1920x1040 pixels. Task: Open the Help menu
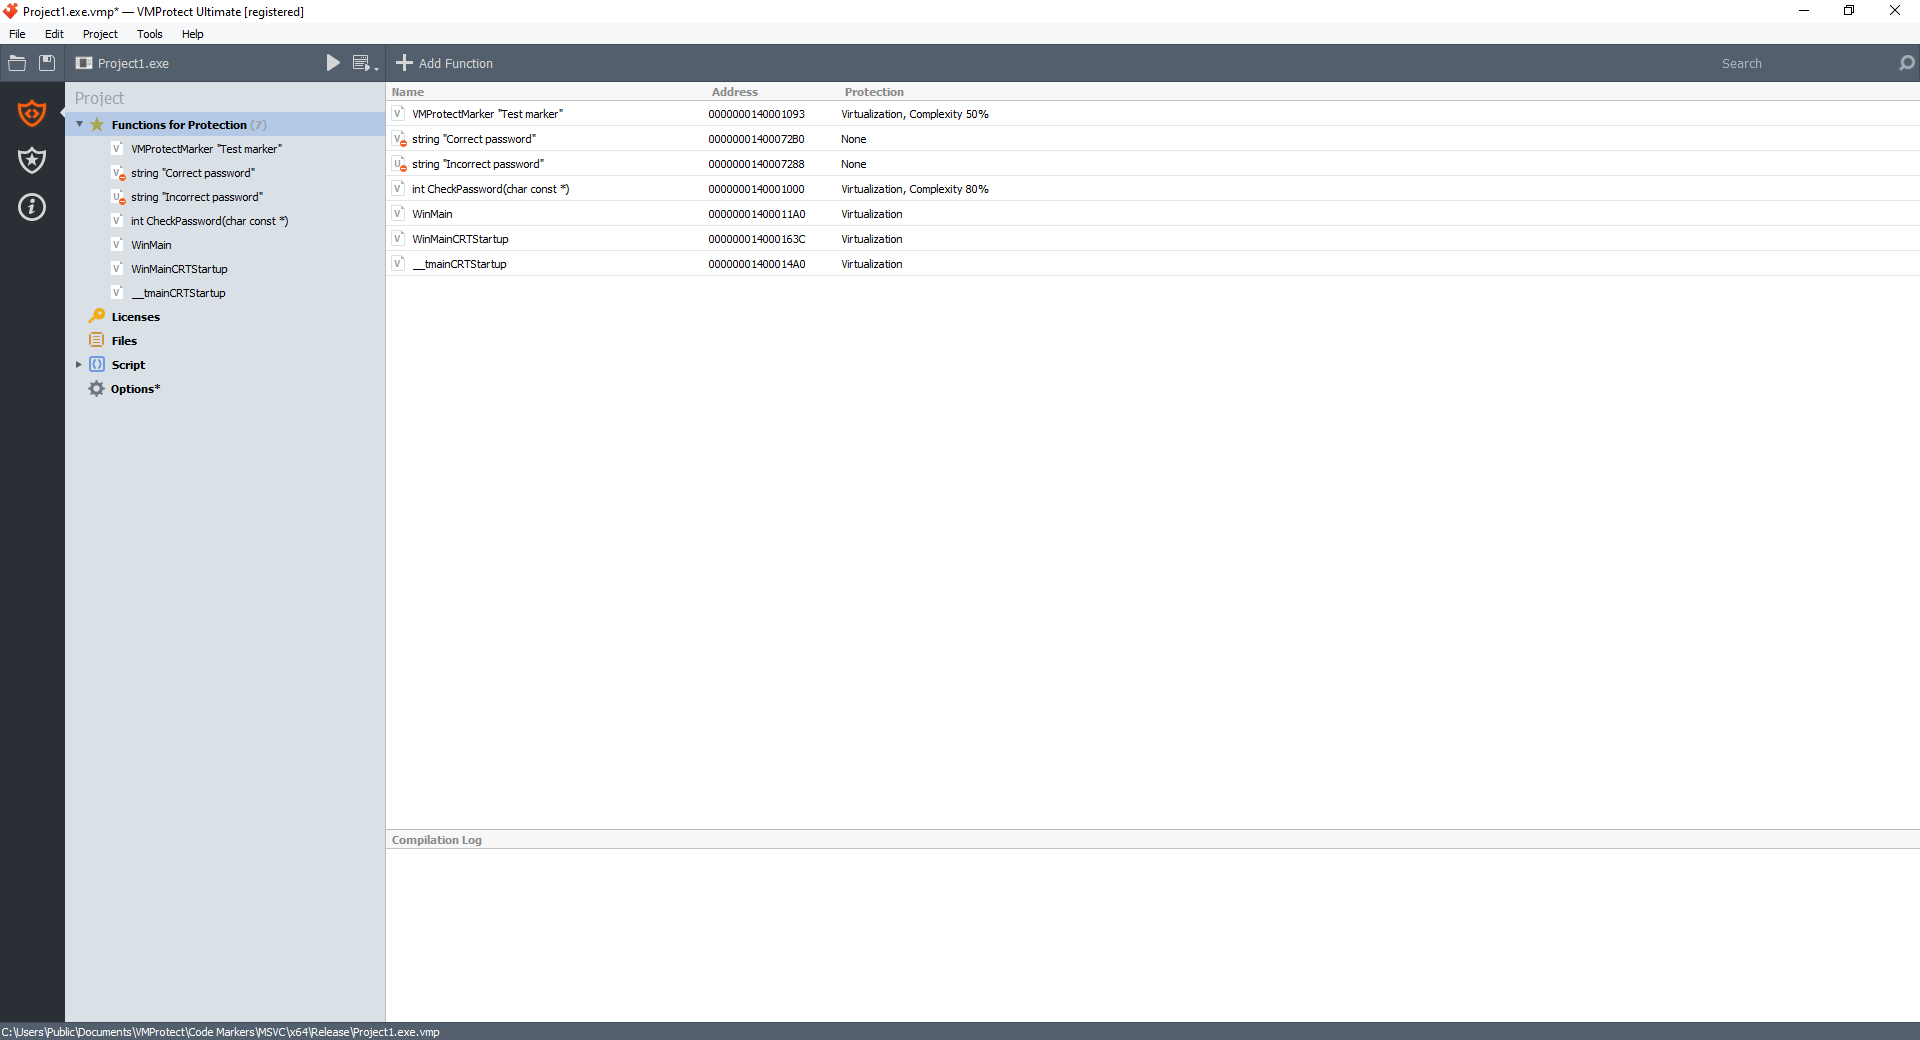[x=193, y=34]
